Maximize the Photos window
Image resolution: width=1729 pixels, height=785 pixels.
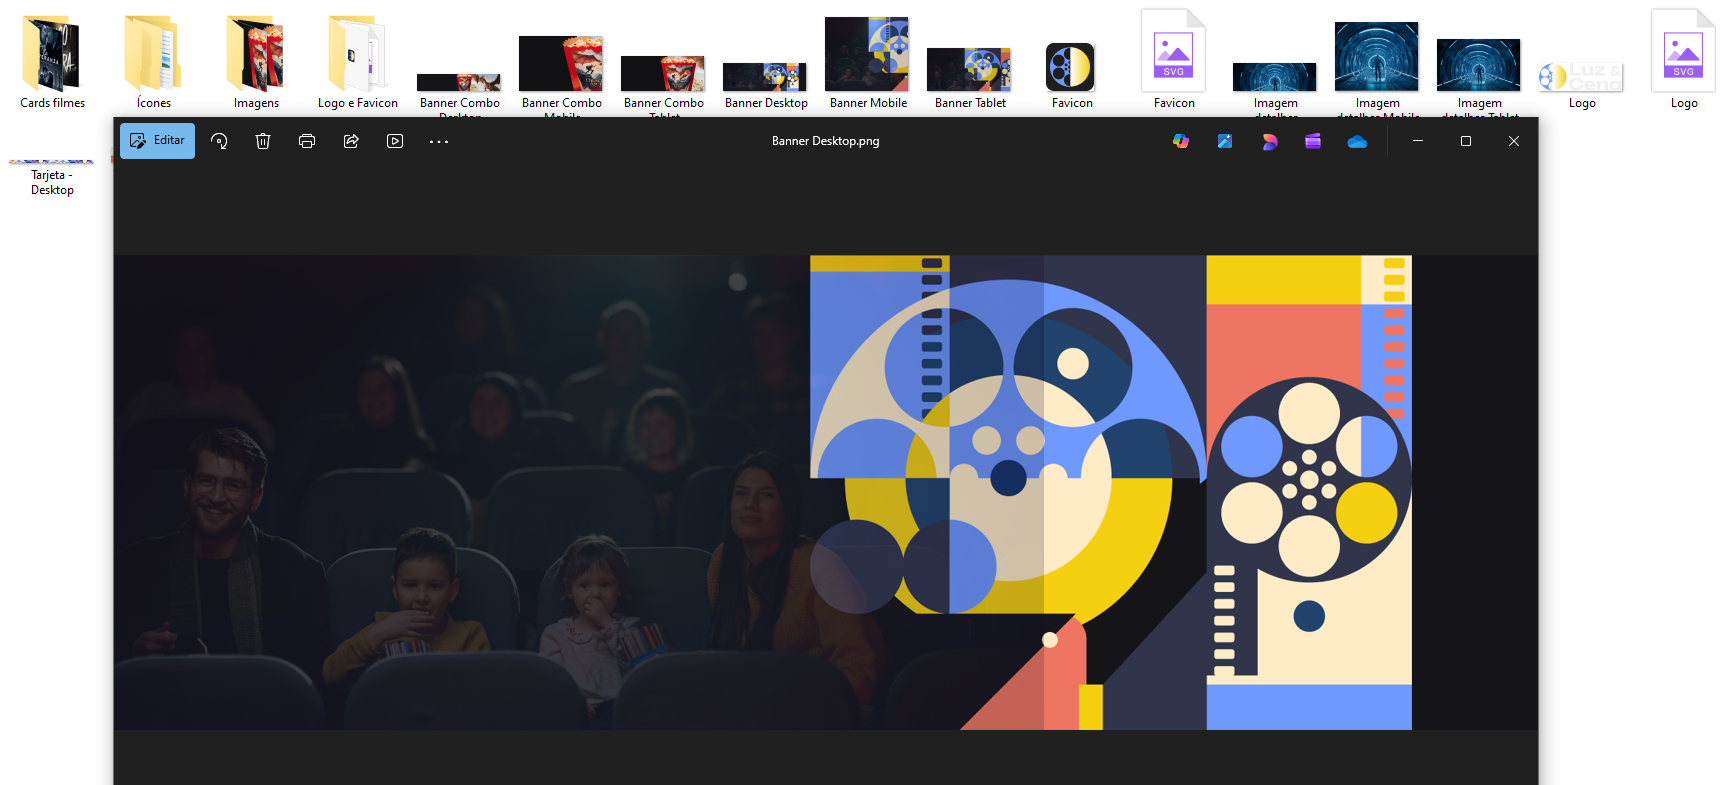click(x=1466, y=141)
